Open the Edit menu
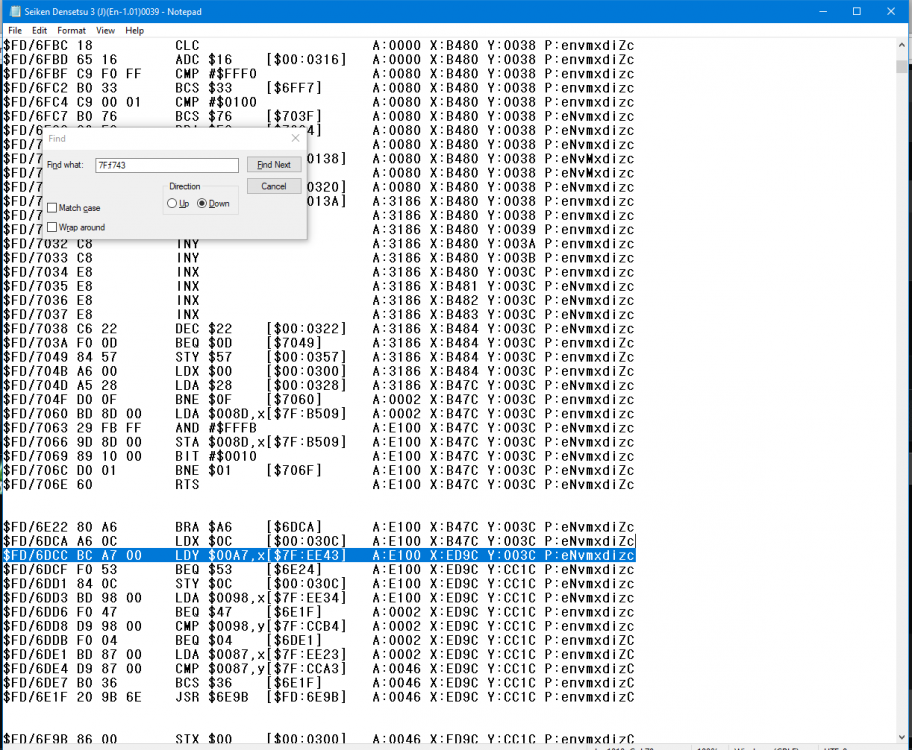The height and width of the screenshot is (750, 912). [x=40, y=30]
